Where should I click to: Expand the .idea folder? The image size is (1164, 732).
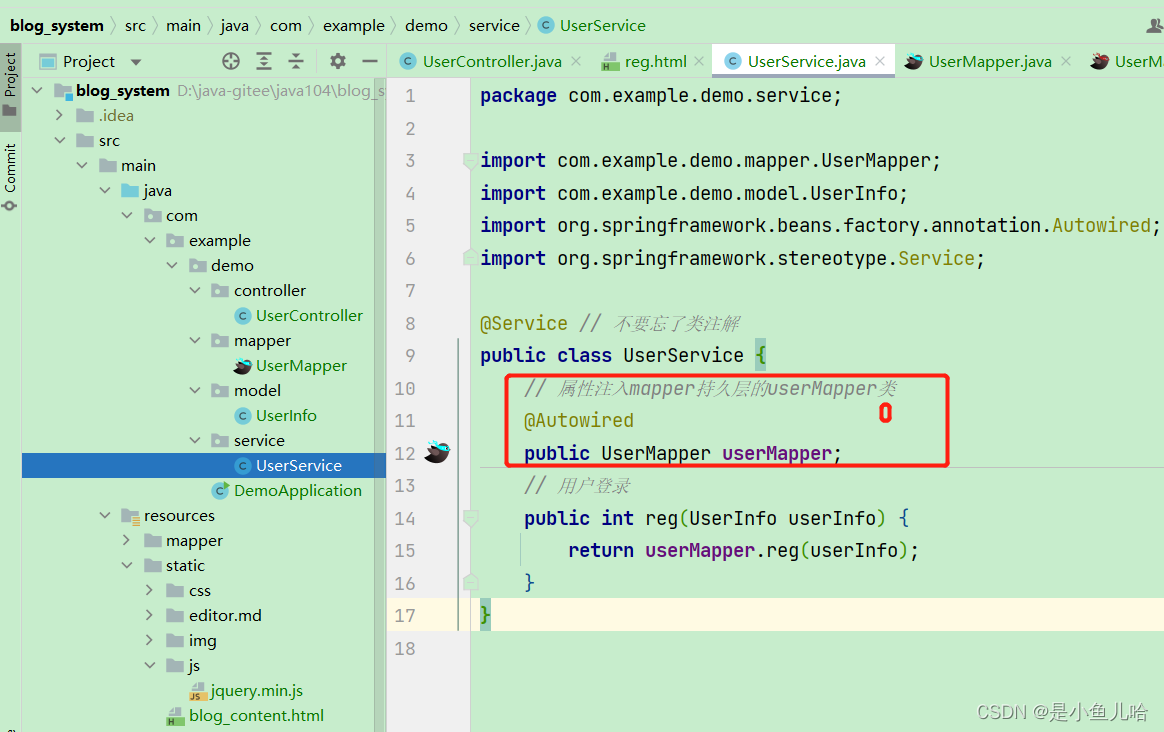point(59,115)
